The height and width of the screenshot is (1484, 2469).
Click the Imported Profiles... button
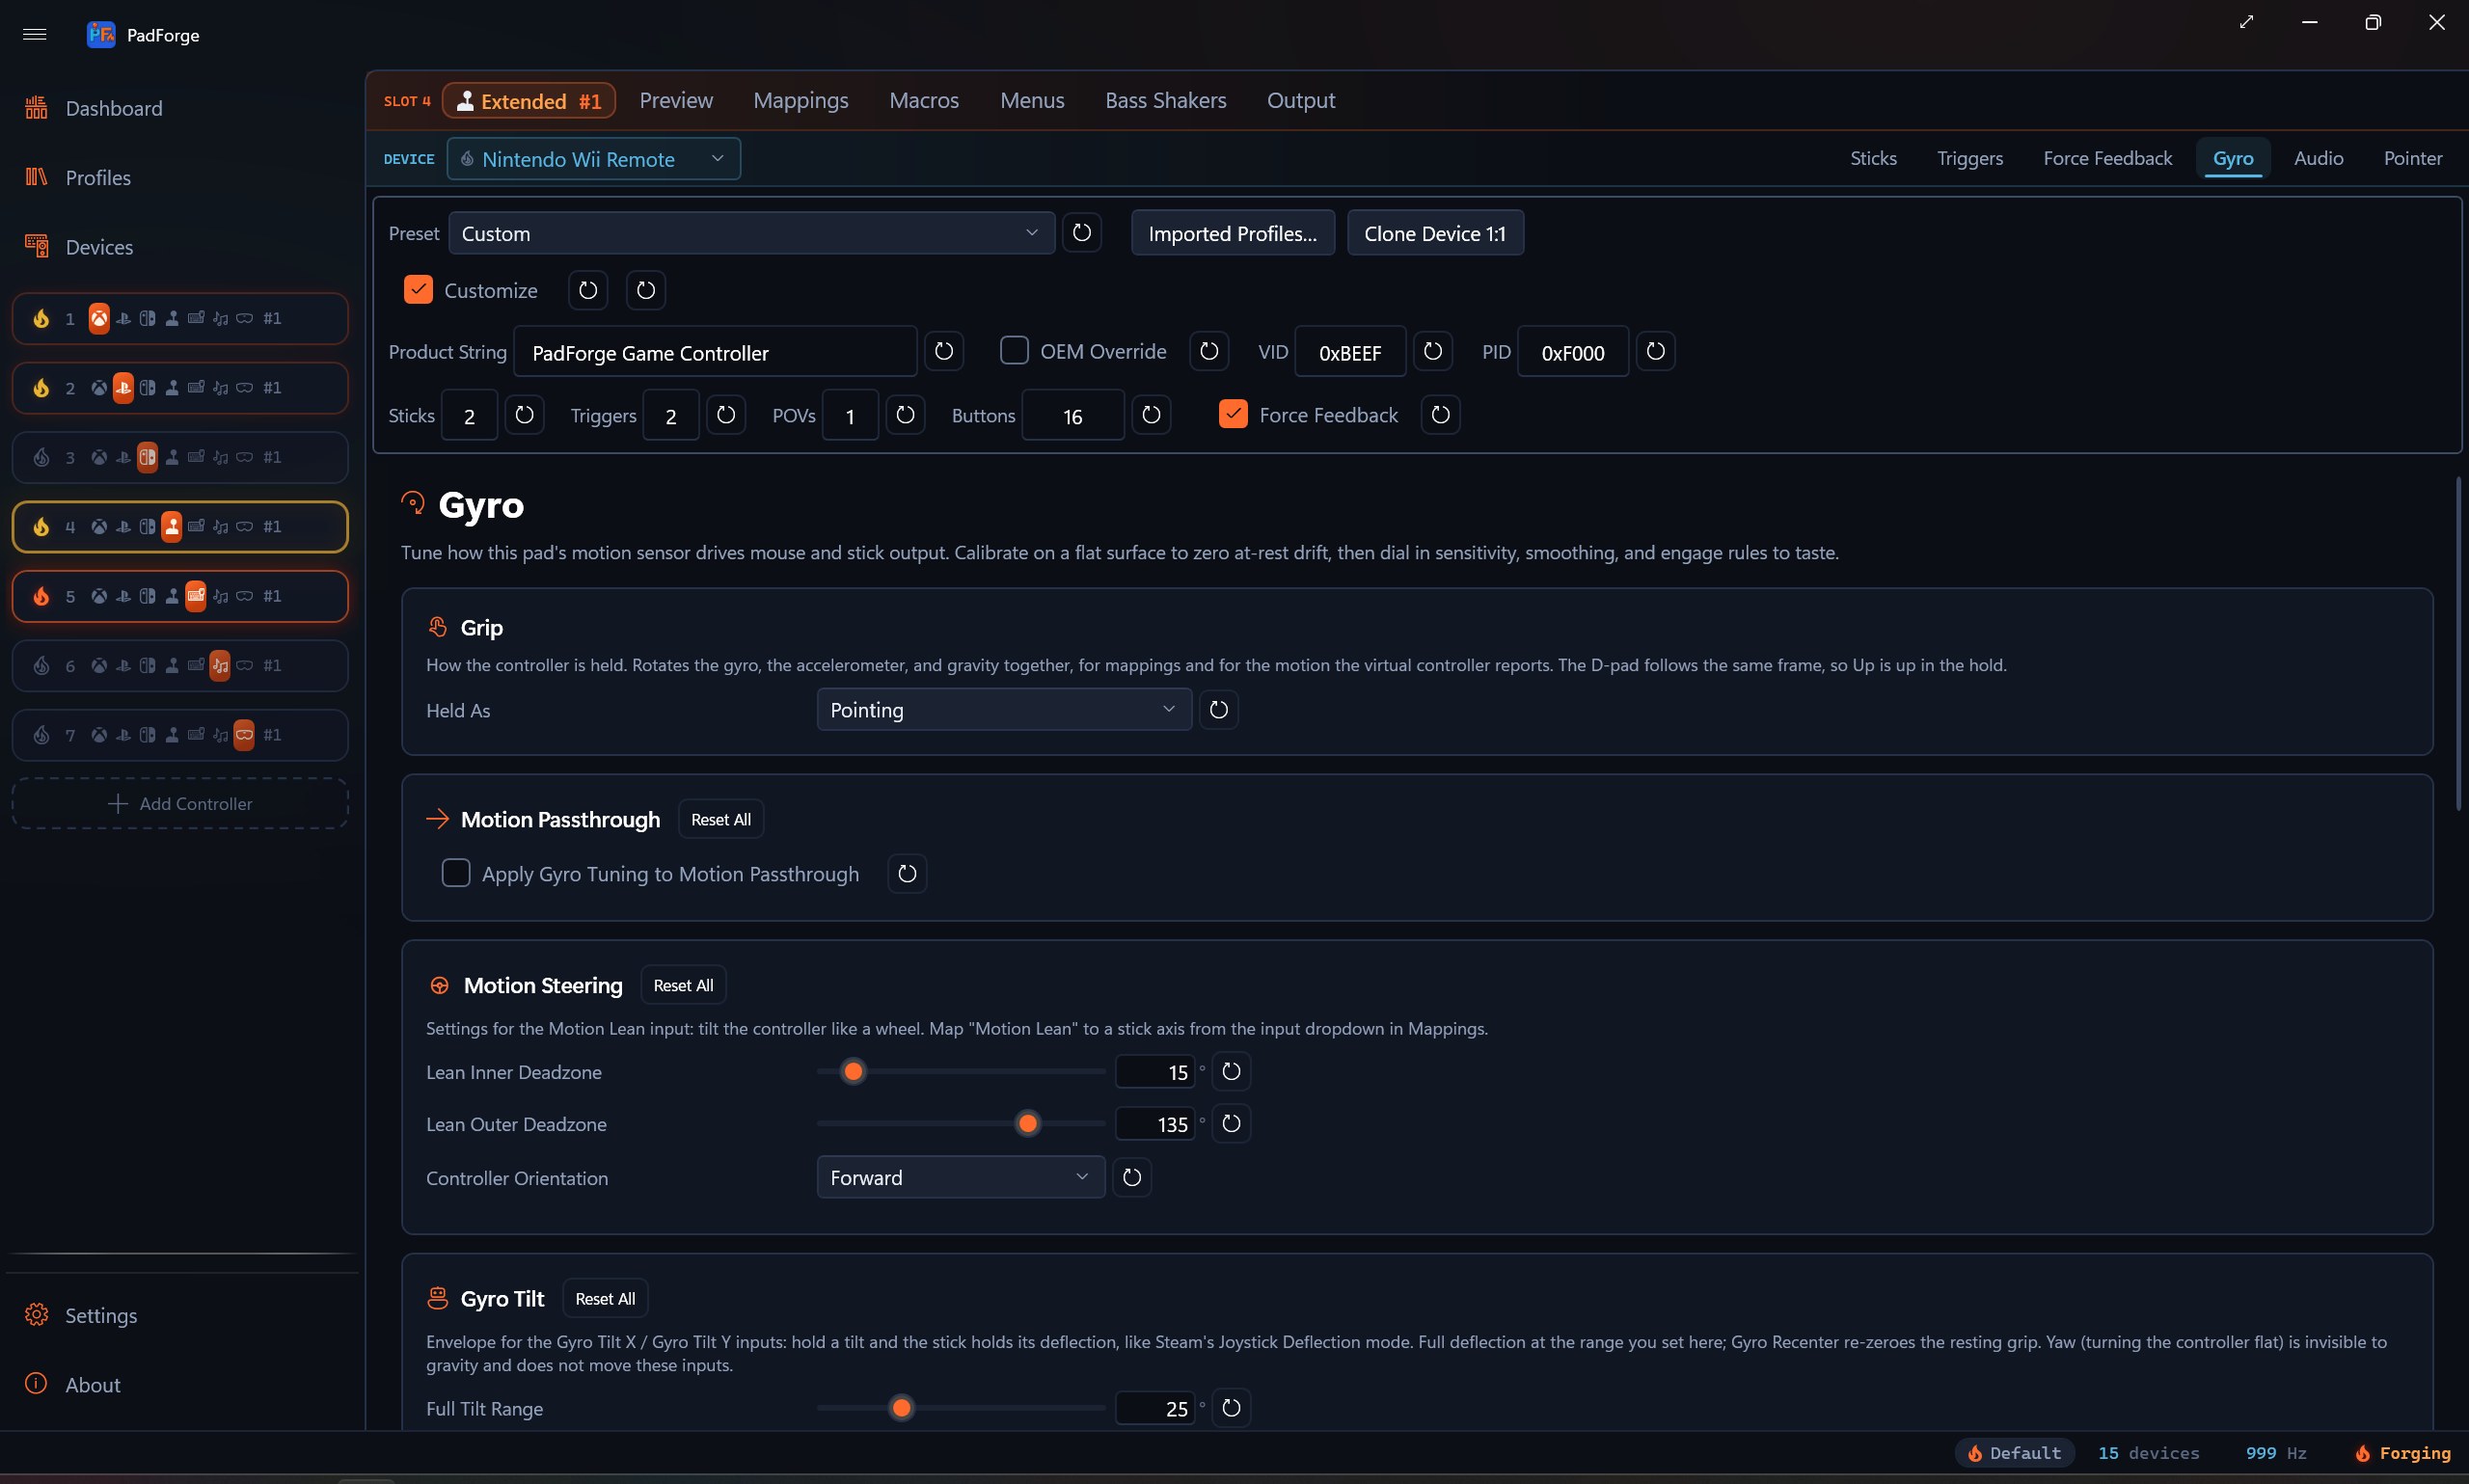tap(1232, 233)
